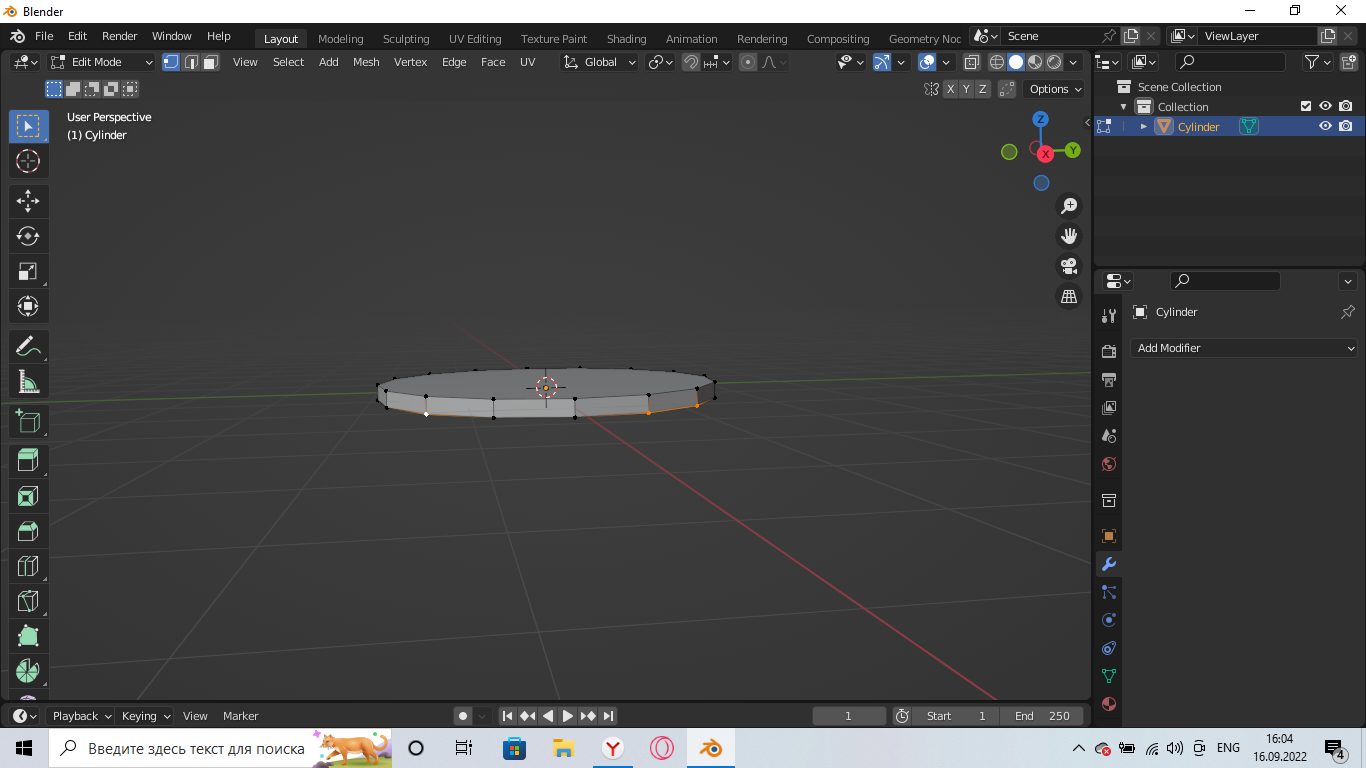Select the Move tool in the toolbar
The width and height of the screenshot is (1366, 768).
(28, 201)
